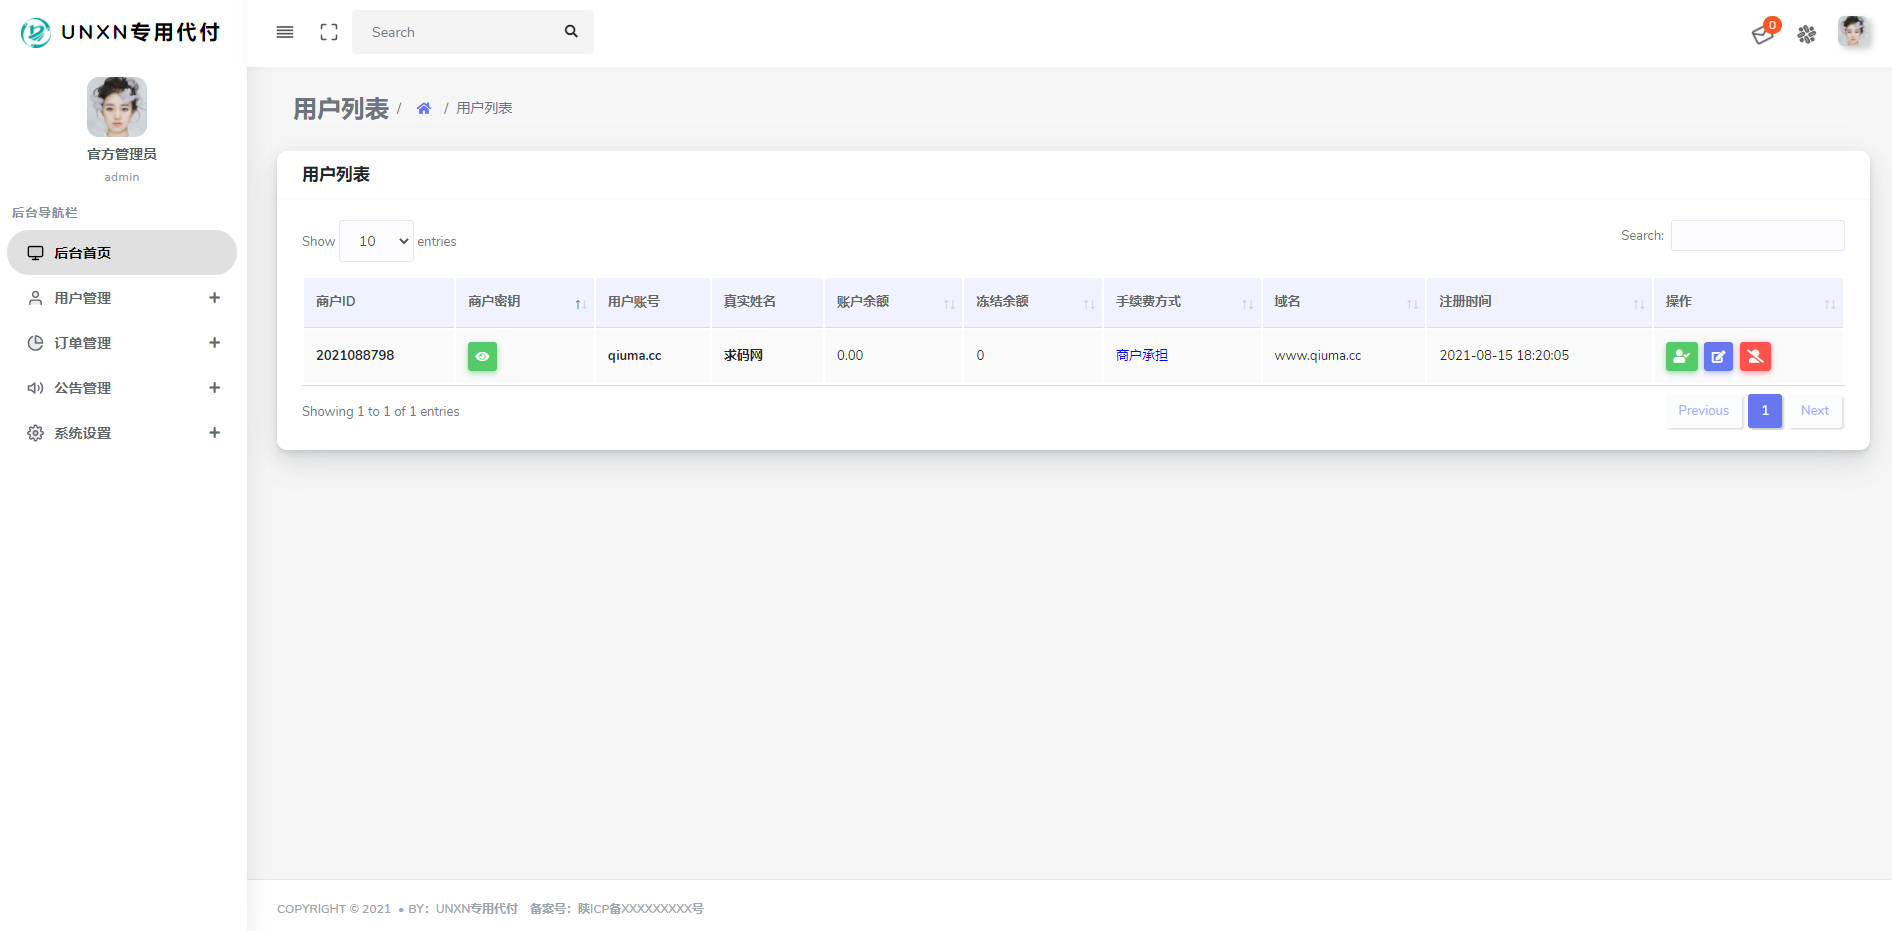The image size is (1892, 931).
Task: Open the 订单管理 sidebar menu
Action: pos(122,343)
